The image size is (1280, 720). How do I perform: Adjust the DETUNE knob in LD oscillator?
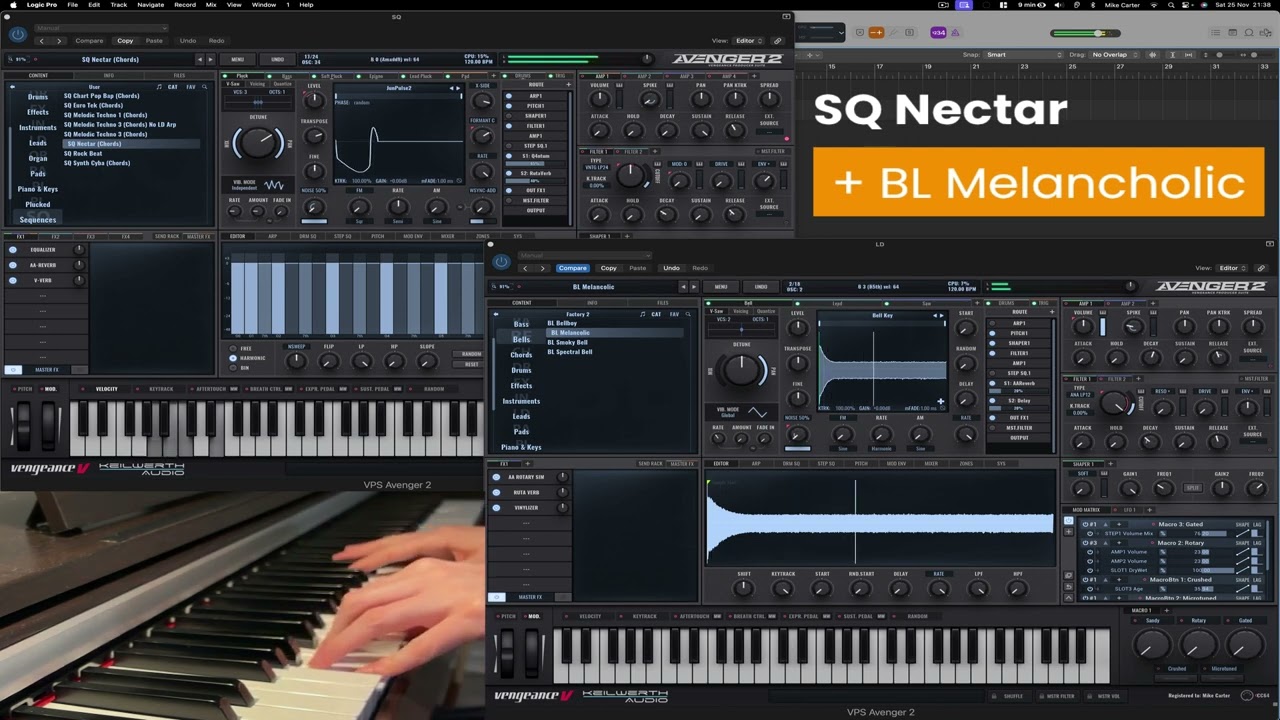(742, 370)
